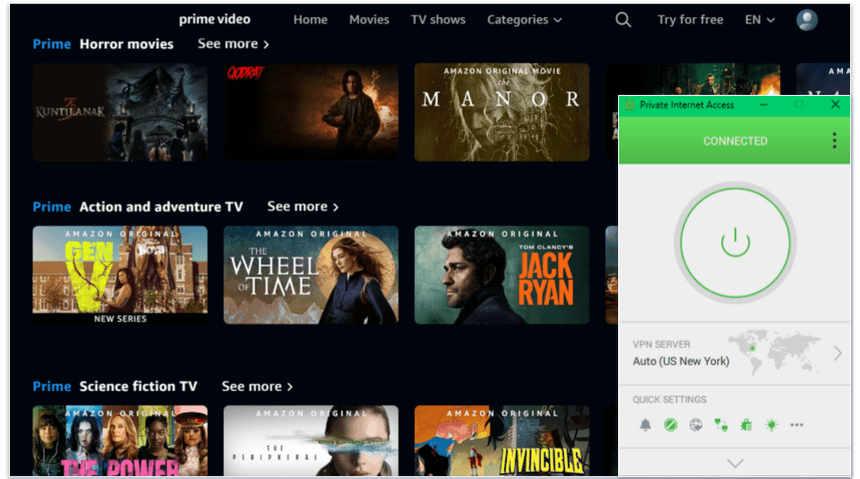Open Science fiction TV heading

pyautogui.click(x=138, y=386)
